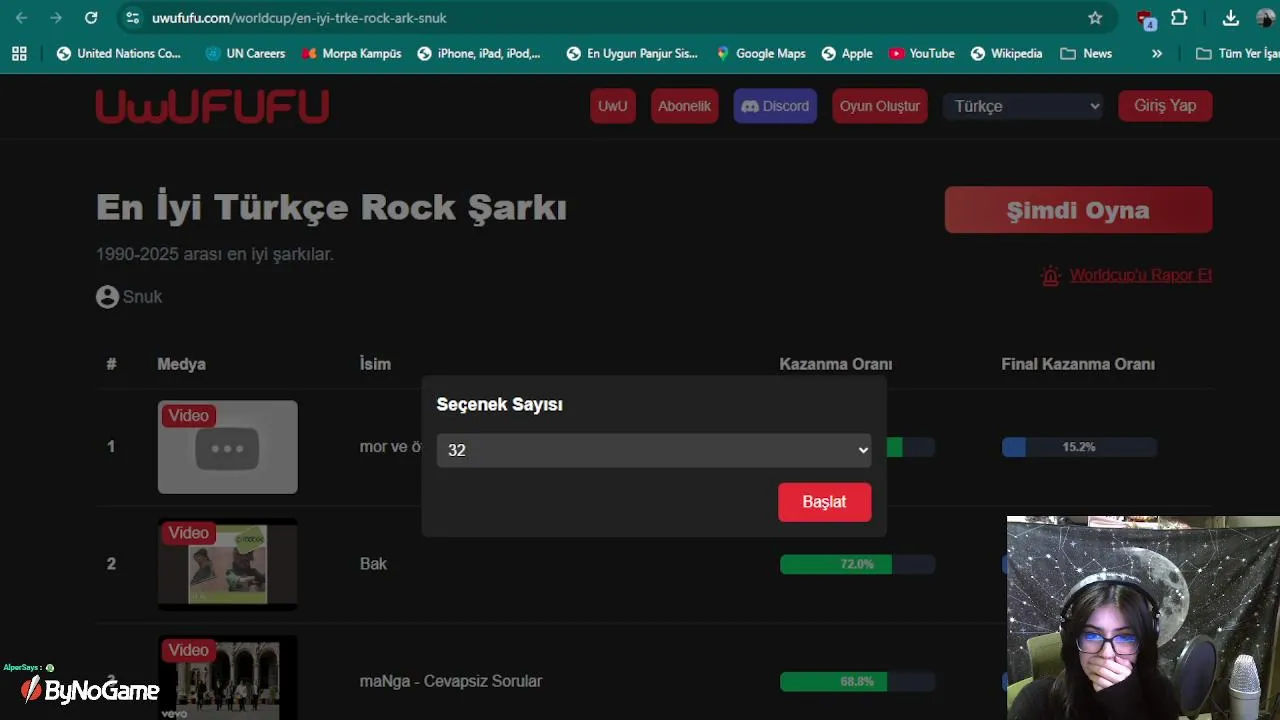Click maNga - Cevapsiz Sorular title

click(451, 681)
